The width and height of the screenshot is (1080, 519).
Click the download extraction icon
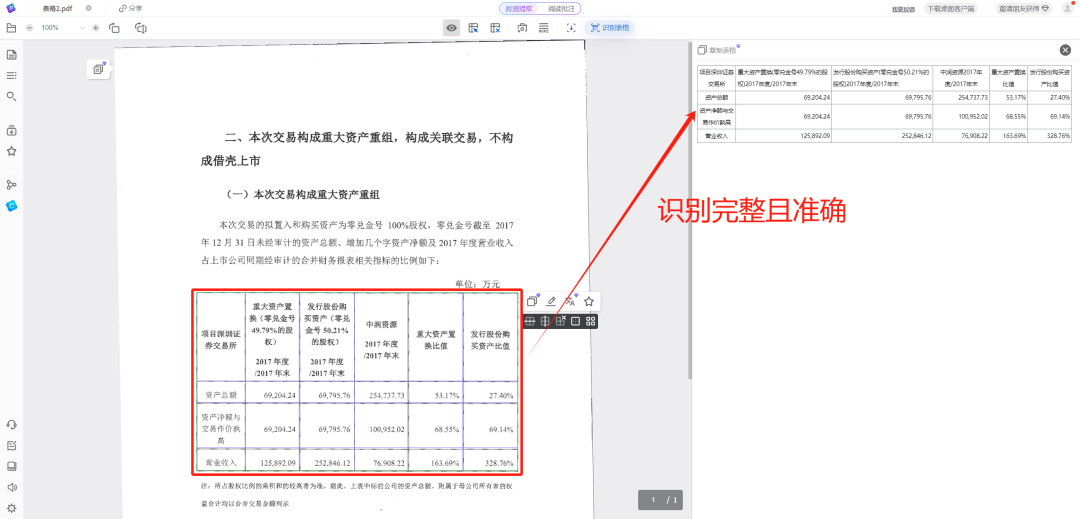click(570, 28)
